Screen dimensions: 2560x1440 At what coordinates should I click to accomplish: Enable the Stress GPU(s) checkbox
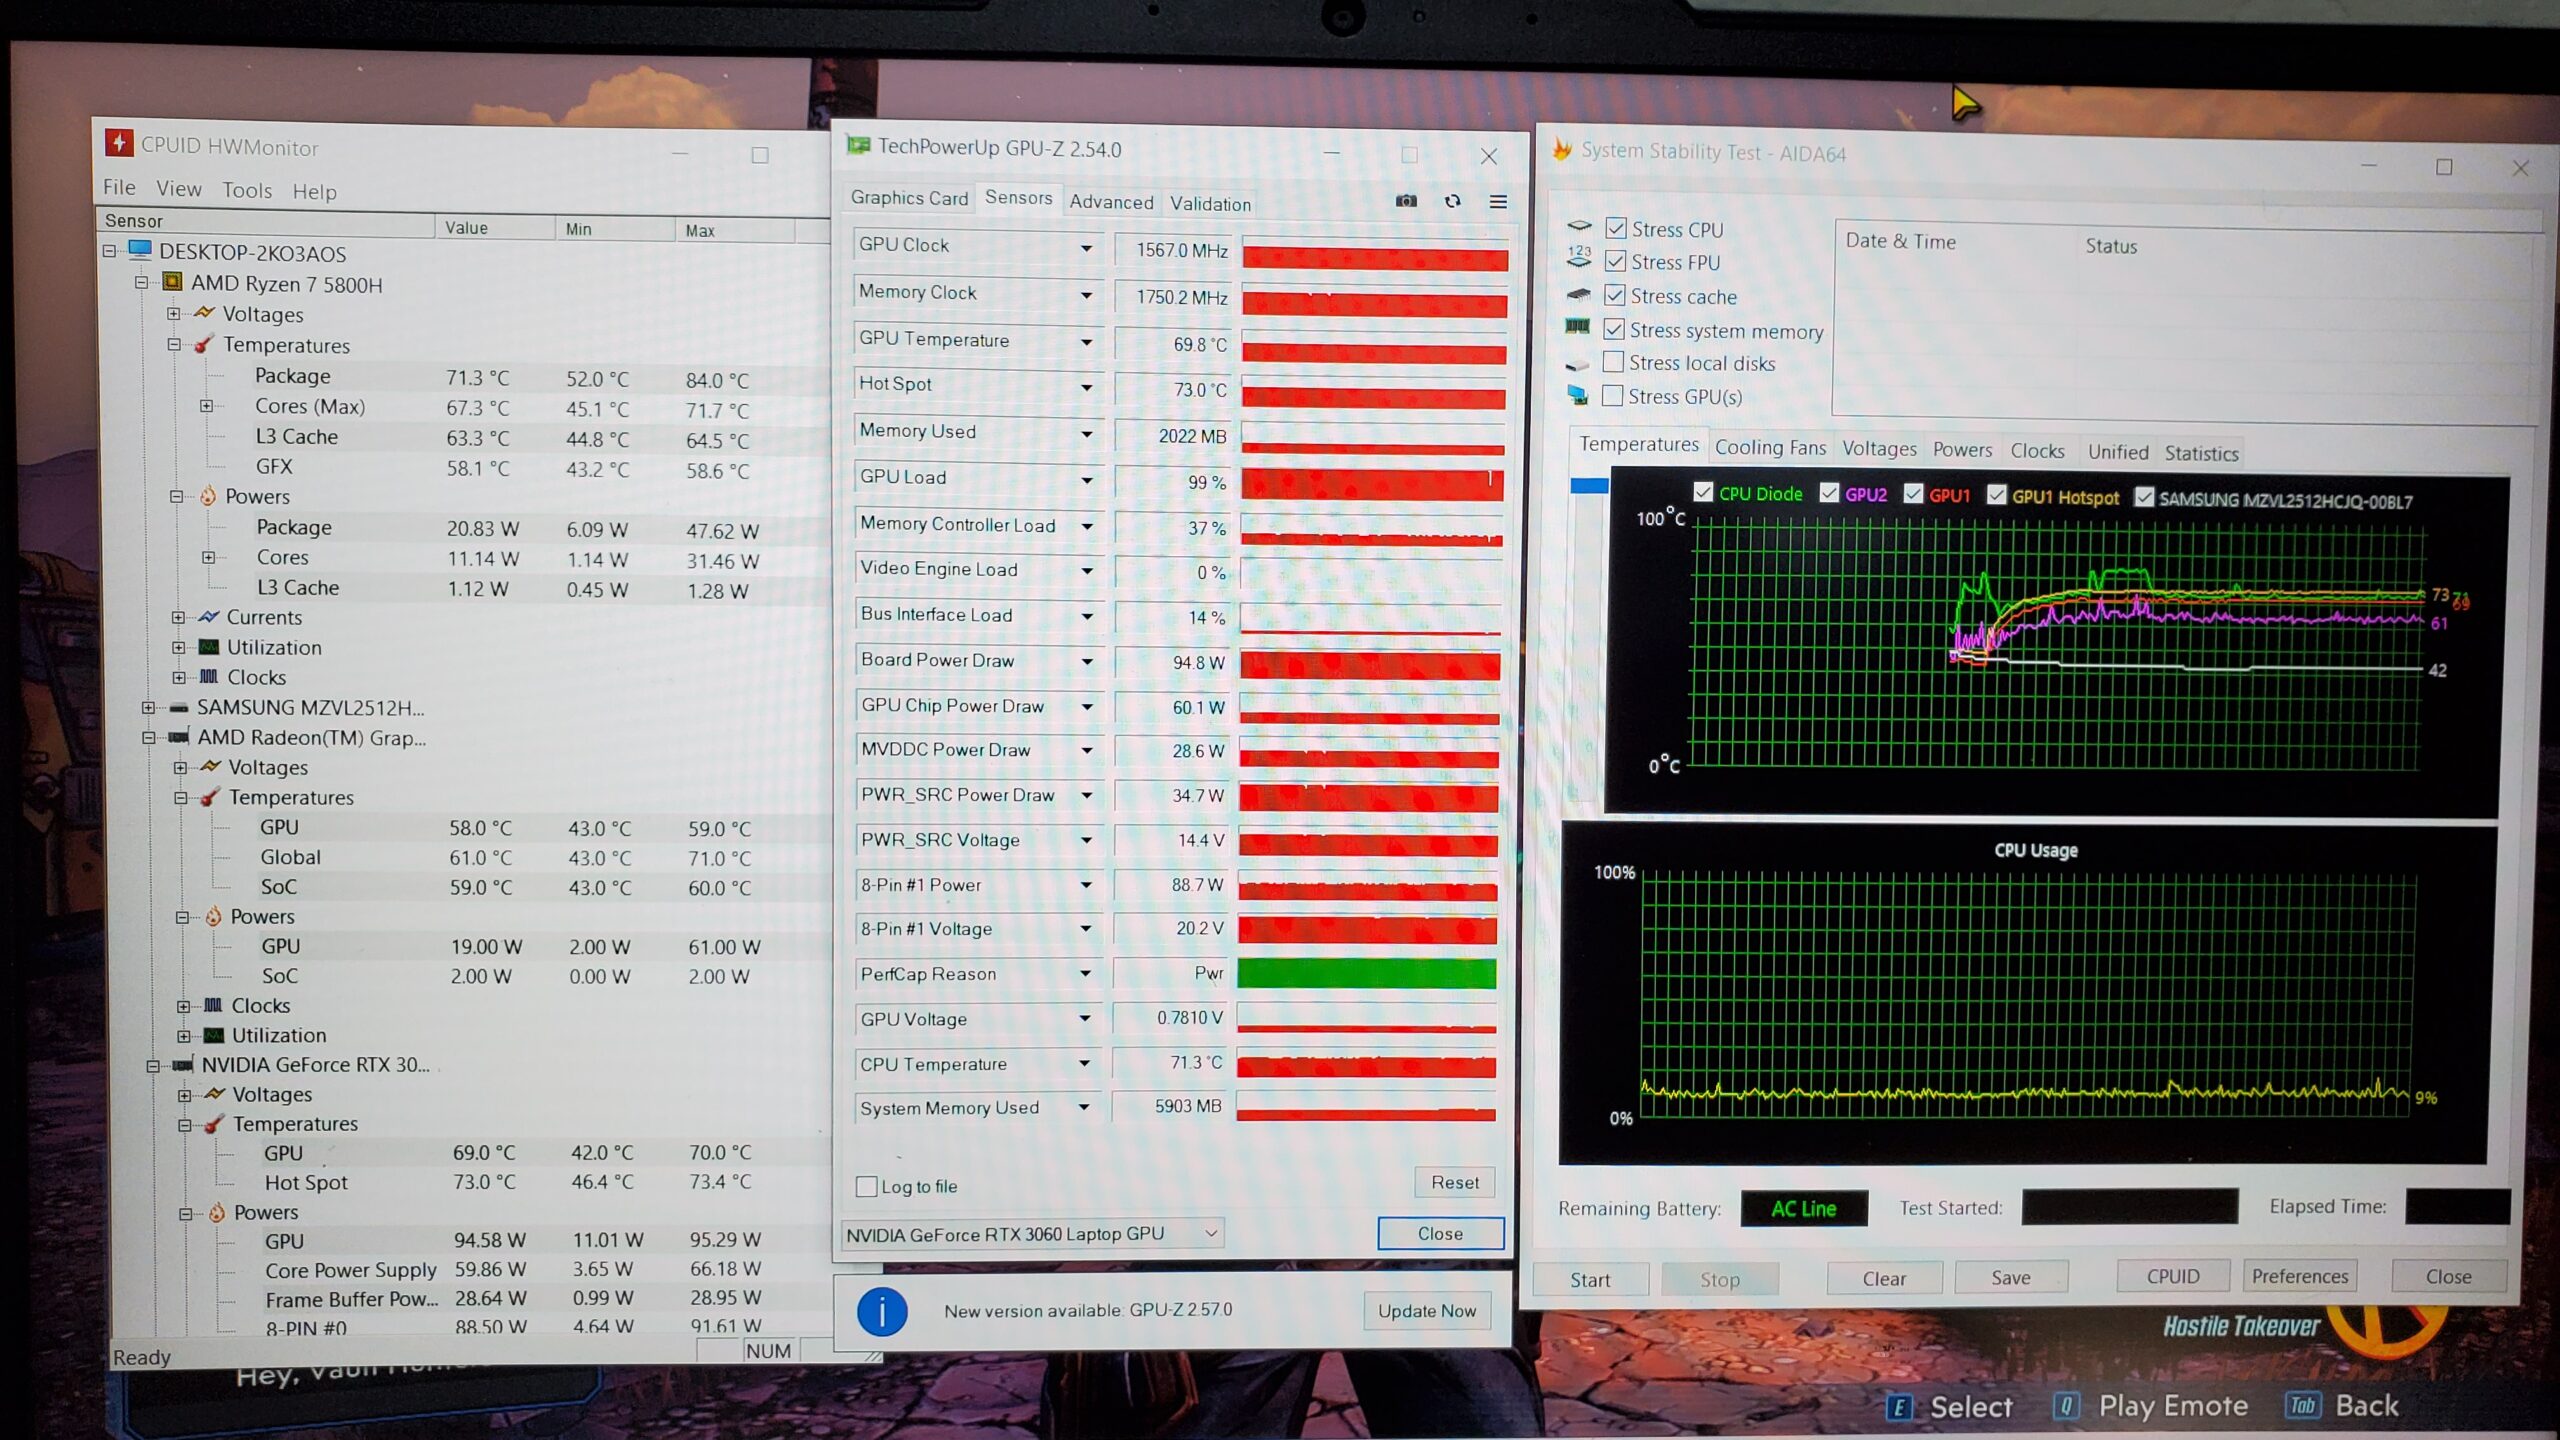click(x=1612, y=396)
